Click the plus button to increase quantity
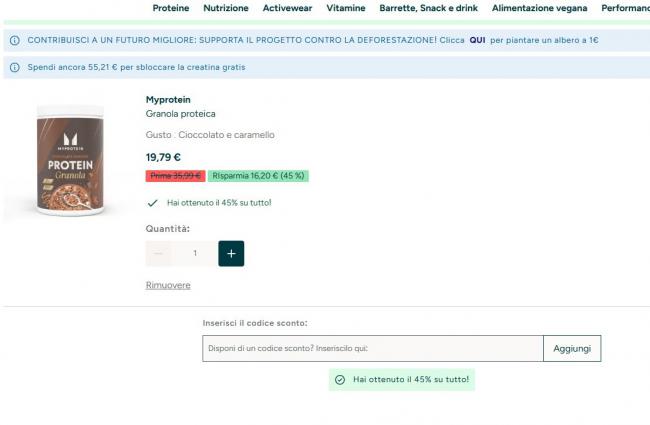650x425 pixels. pyautogui.click(x=231, y=253)
